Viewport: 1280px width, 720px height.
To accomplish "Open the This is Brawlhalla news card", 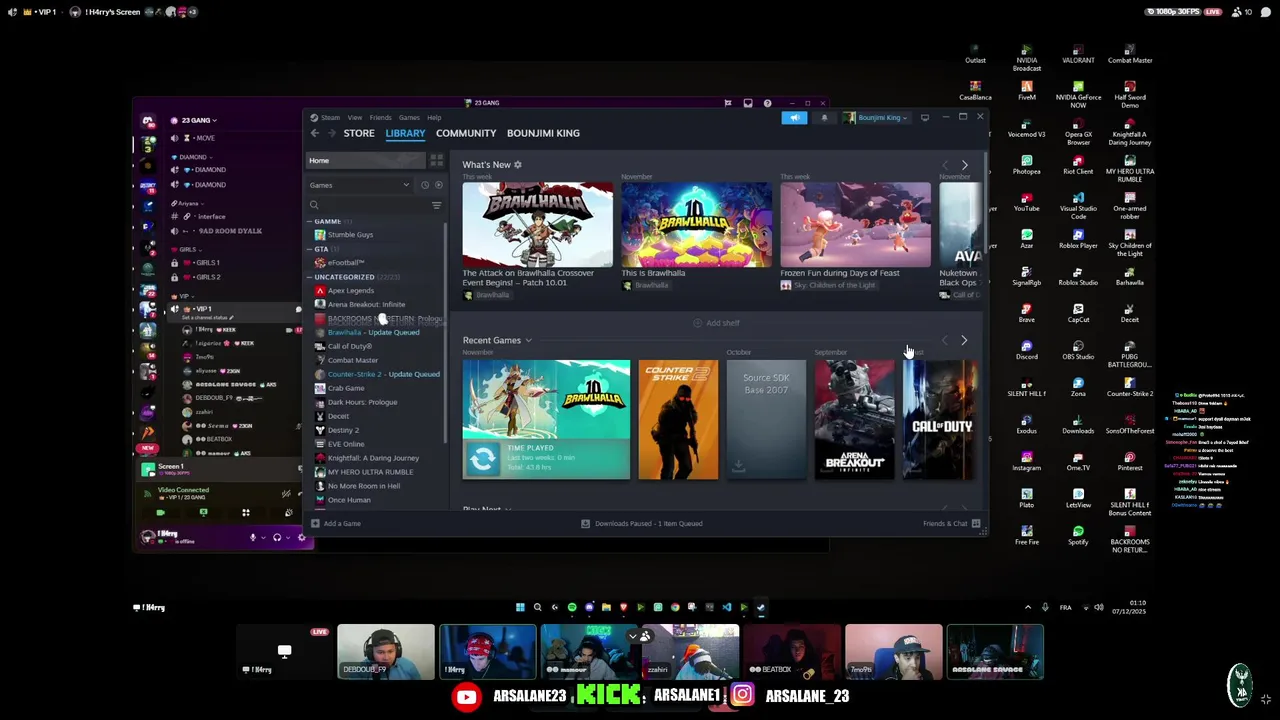I will click(x=696, y=225).
